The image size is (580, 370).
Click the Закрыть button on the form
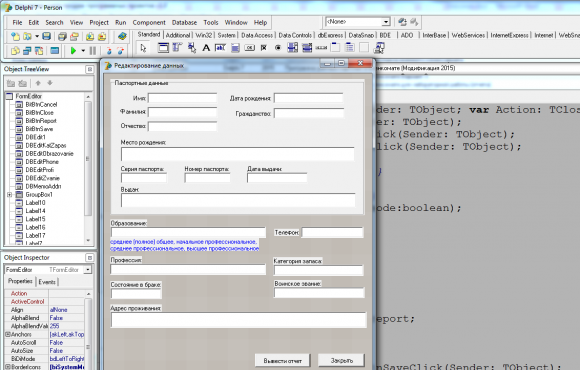pyautogui.click(x=341, y=360)
